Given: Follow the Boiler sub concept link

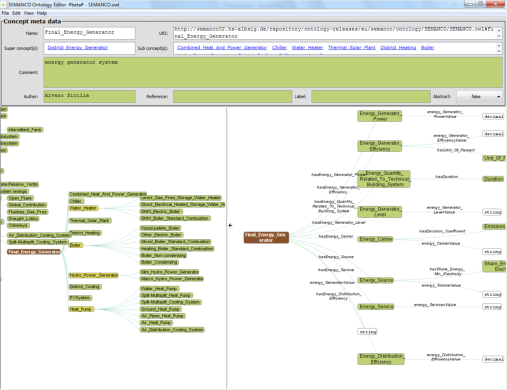Looking at the screenshot, I should [428, 48].
